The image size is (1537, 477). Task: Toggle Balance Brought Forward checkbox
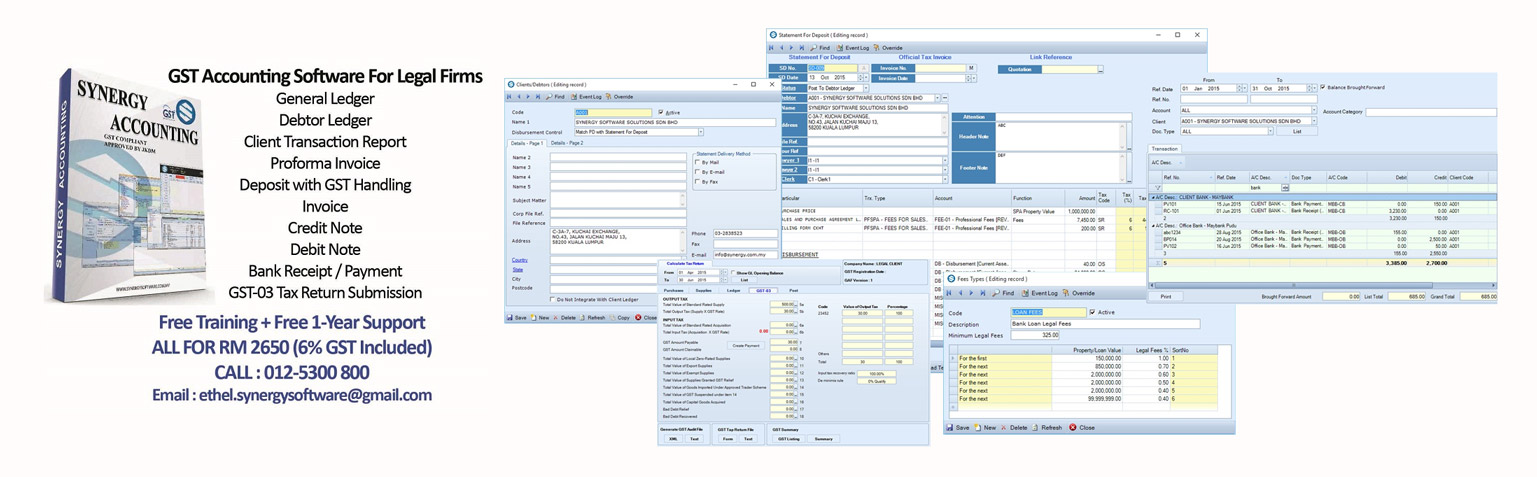coord(1323,87)
